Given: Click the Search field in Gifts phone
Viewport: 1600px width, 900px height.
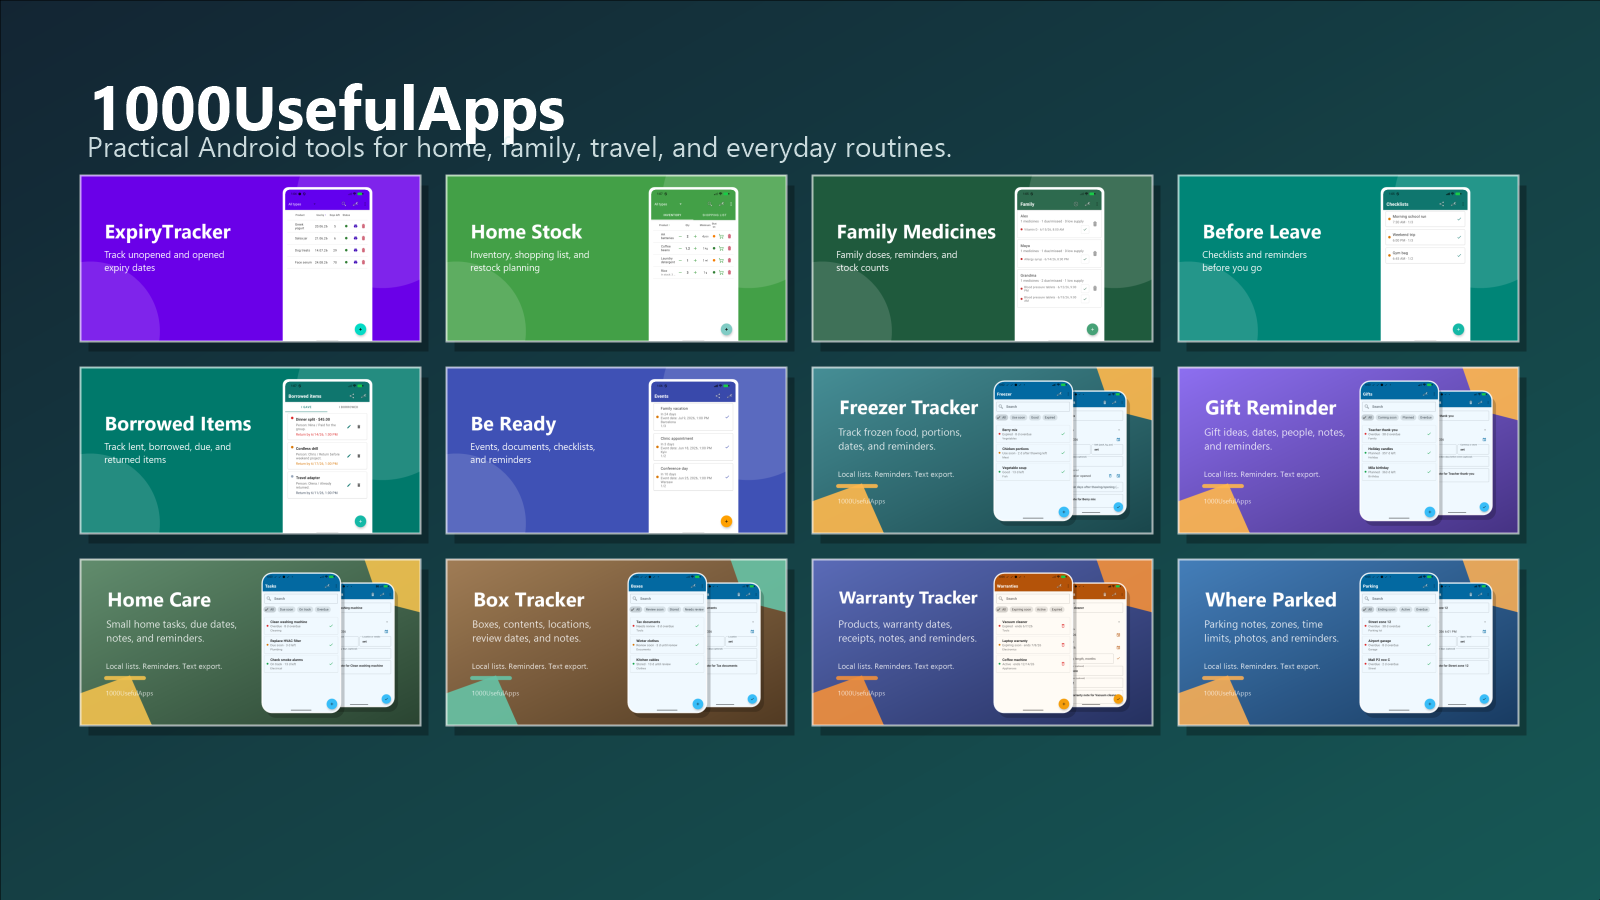Looking at the screenshot, I should tap(1399, 406).
